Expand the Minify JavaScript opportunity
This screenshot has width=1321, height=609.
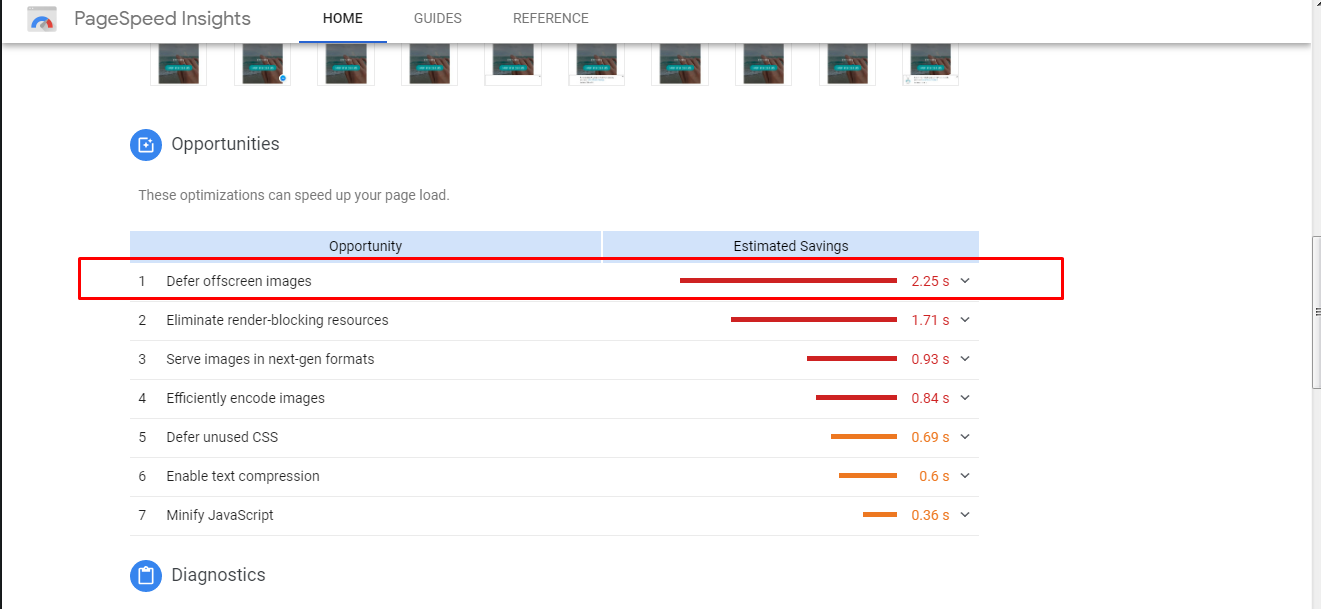coord(964,515)
